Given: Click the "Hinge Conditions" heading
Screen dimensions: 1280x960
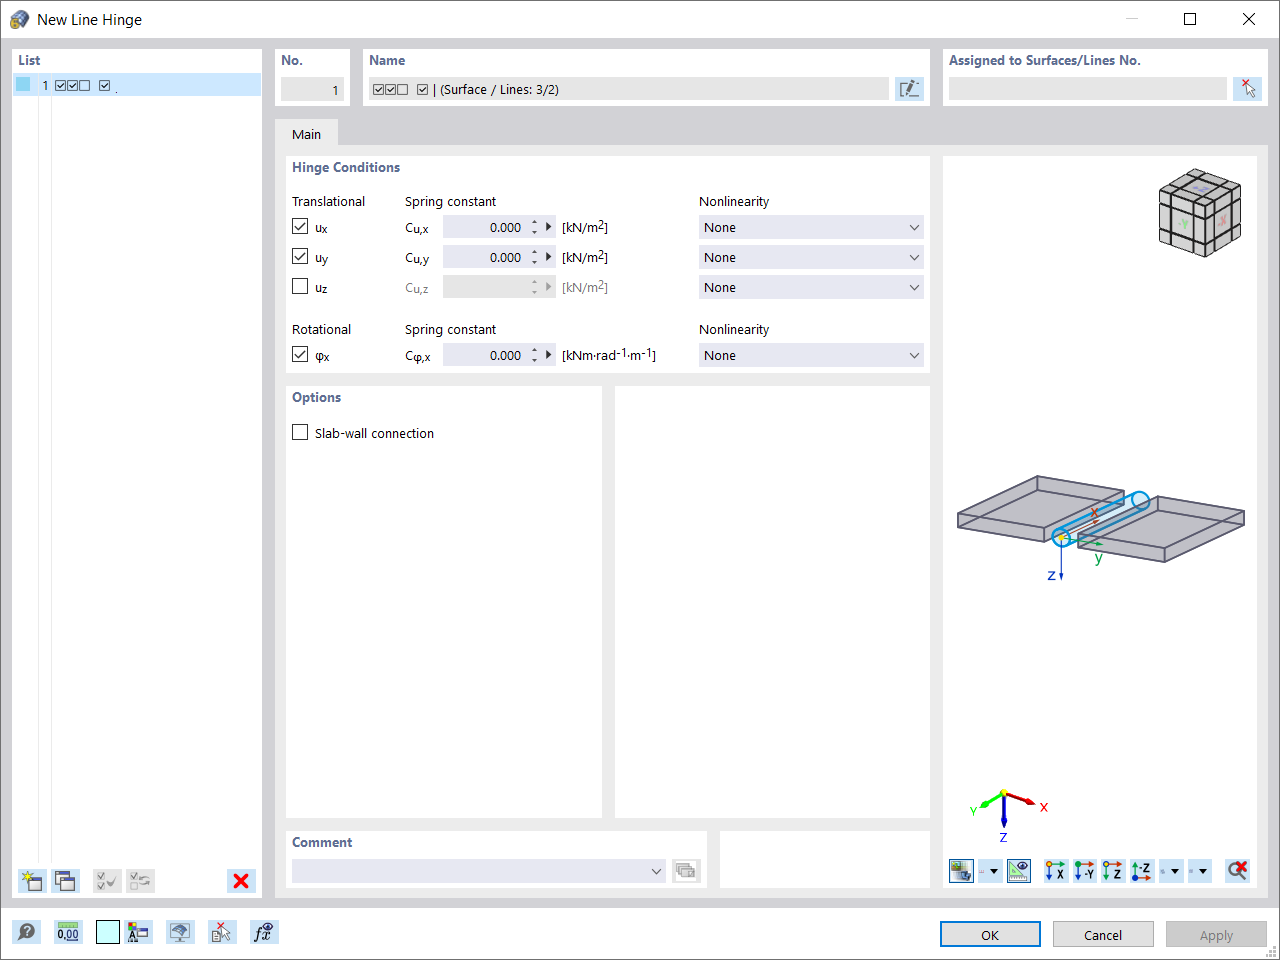Looking at the screenshot, I should [346, 167].
